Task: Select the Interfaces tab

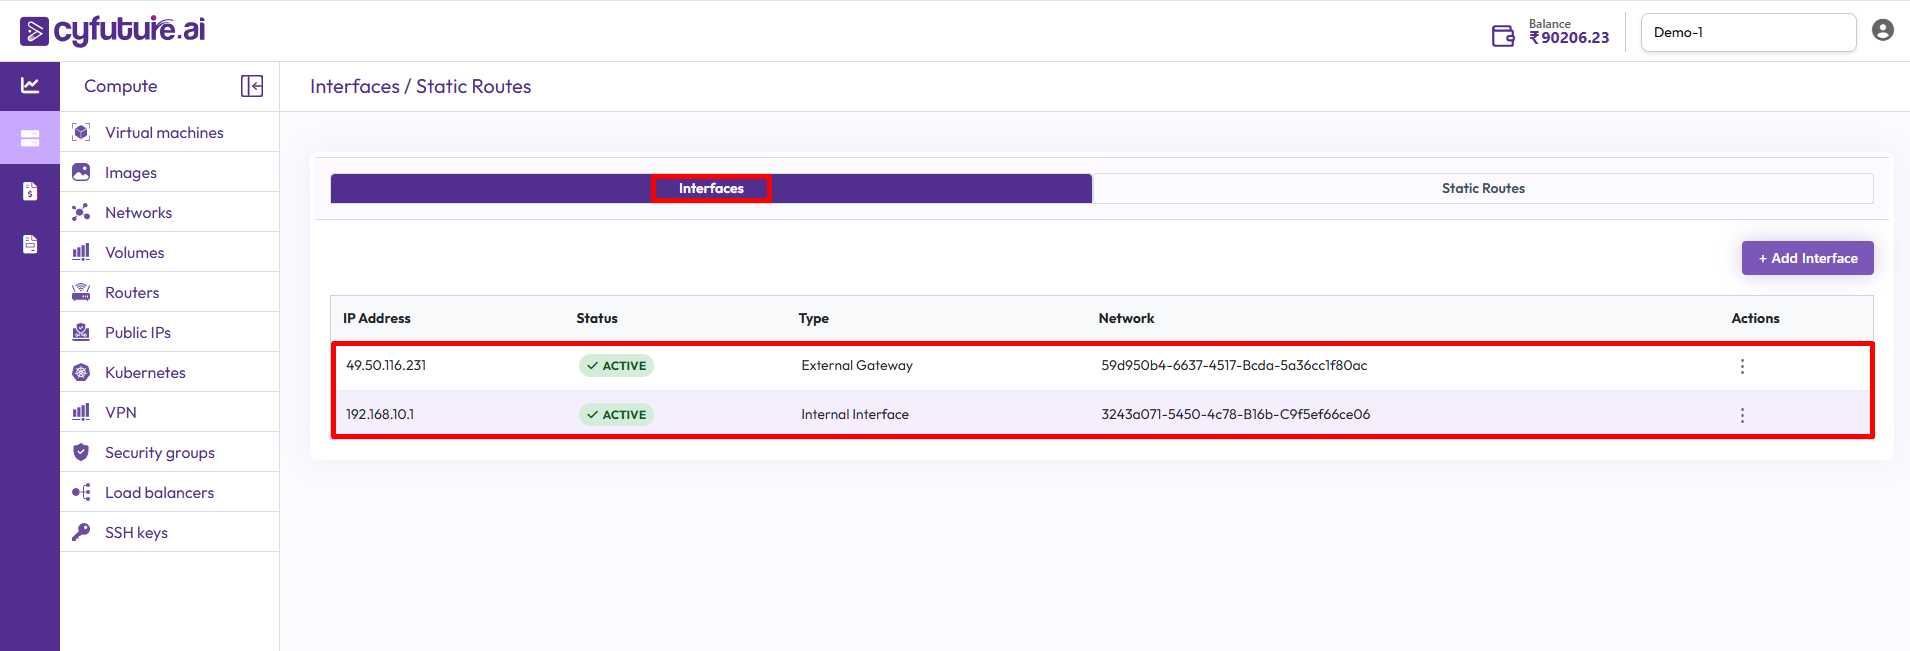Action: (711, 188)
